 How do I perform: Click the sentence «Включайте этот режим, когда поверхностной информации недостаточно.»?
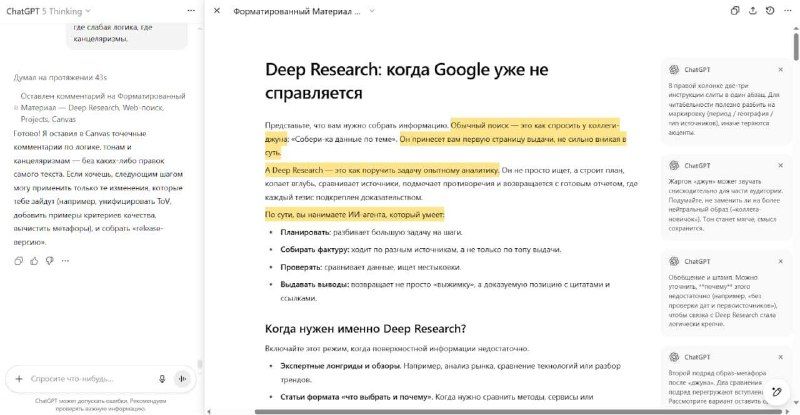point(397,349)
